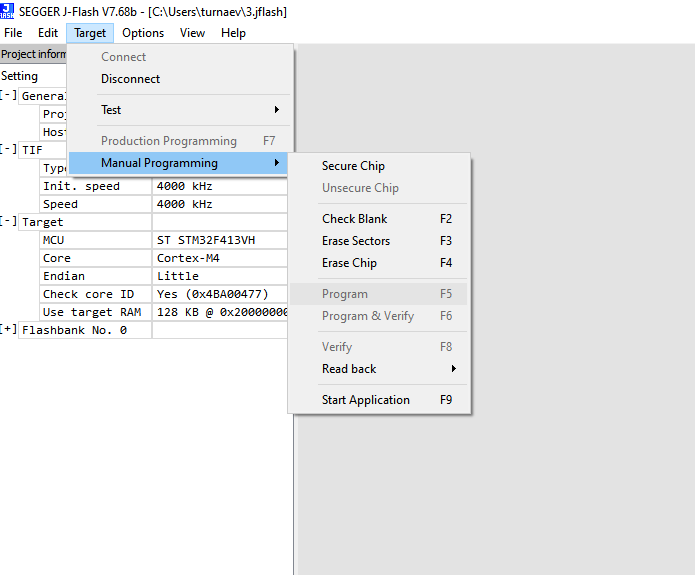The width and height of the screenshot is (695, 575).
Task: Open the Help menu
Action: 233,33
